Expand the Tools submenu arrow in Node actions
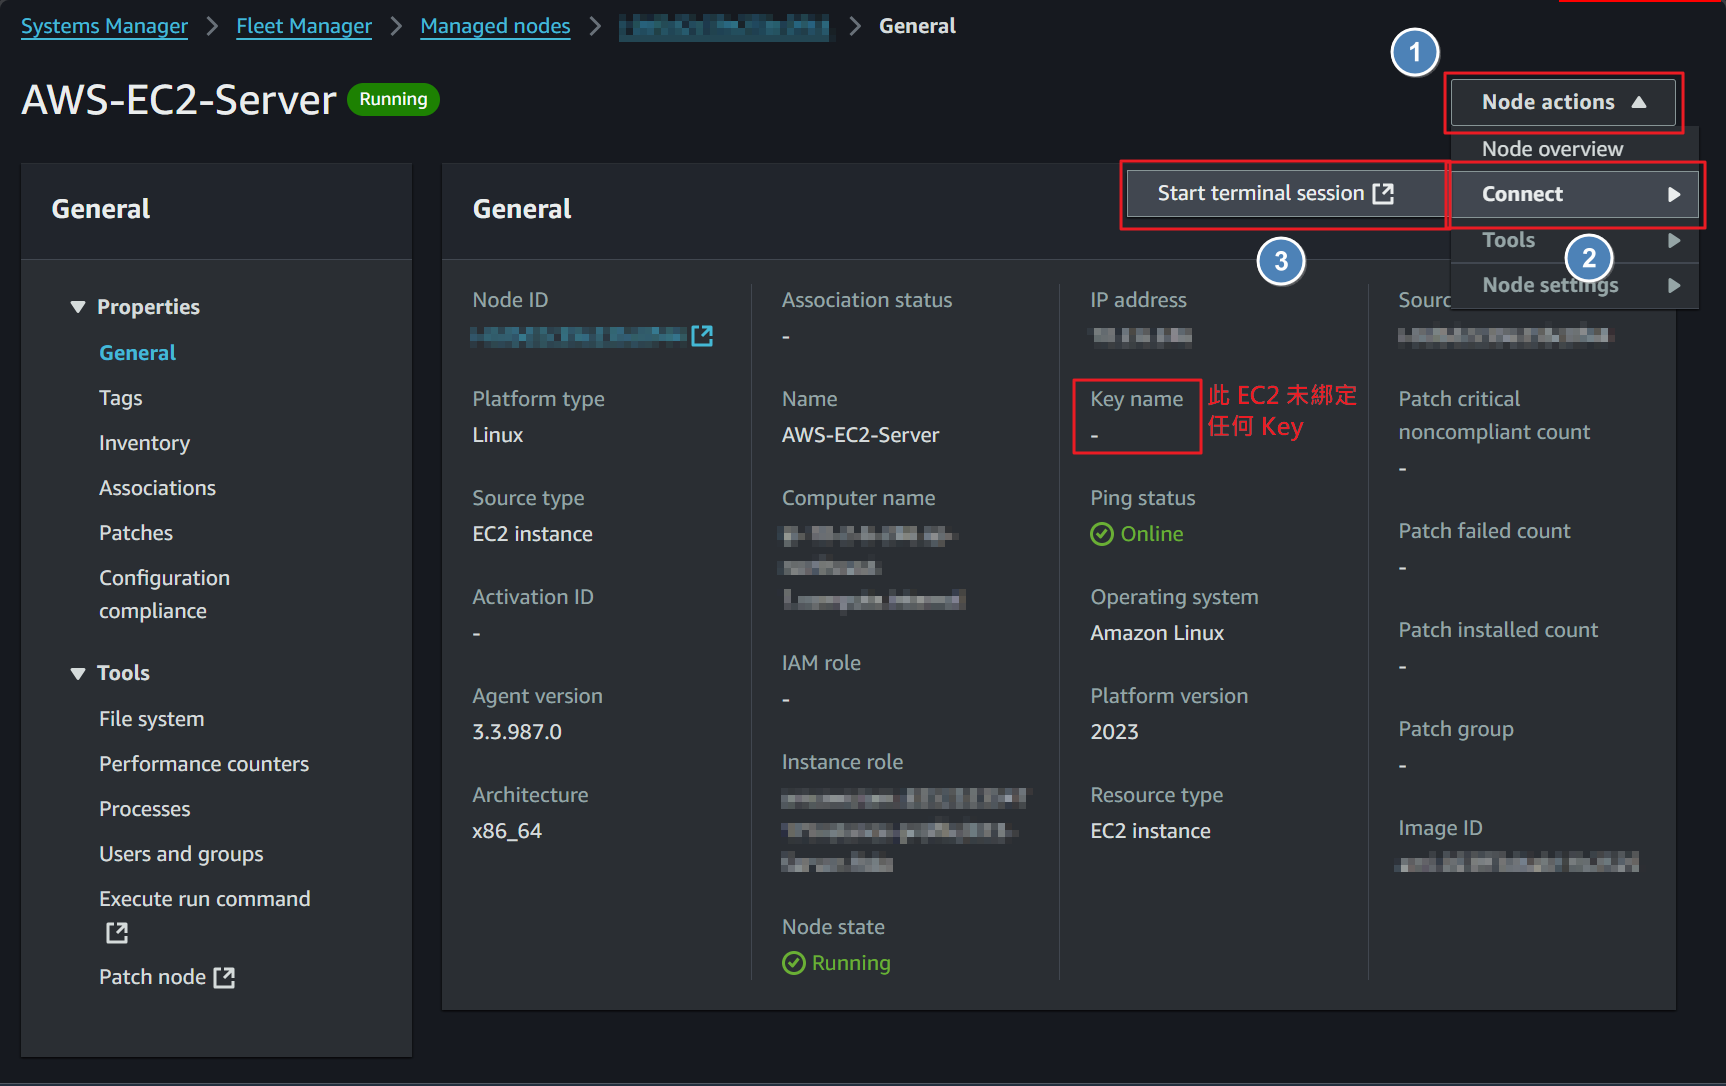Viewport: 1726px width, 1086px height. click(1674, 240)
